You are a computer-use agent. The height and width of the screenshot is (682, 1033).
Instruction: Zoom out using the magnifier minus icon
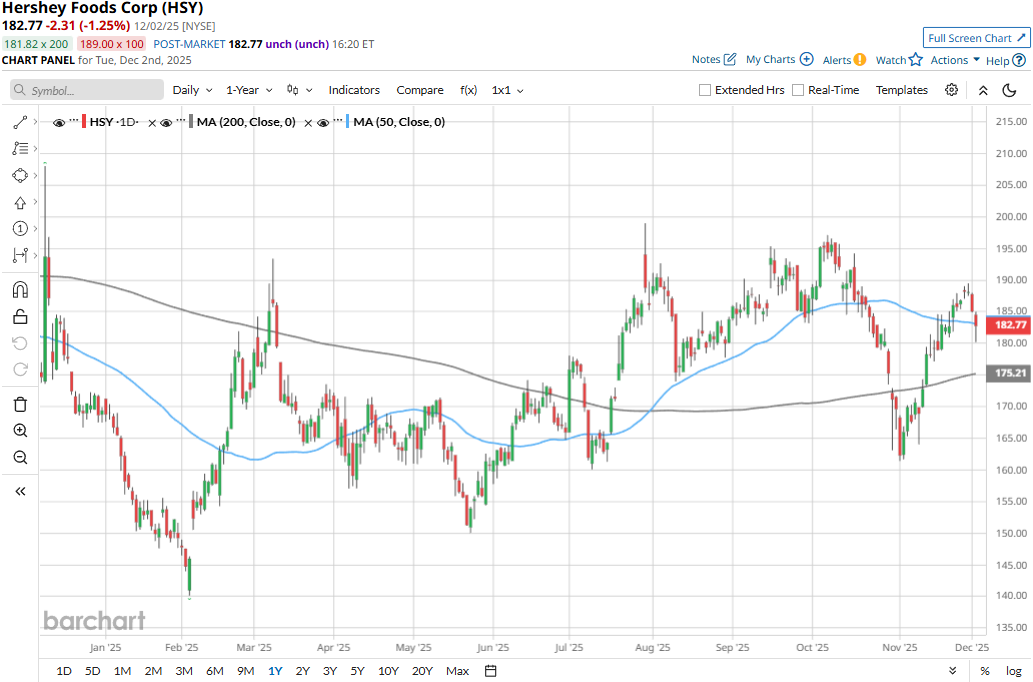tap(20, 457)
